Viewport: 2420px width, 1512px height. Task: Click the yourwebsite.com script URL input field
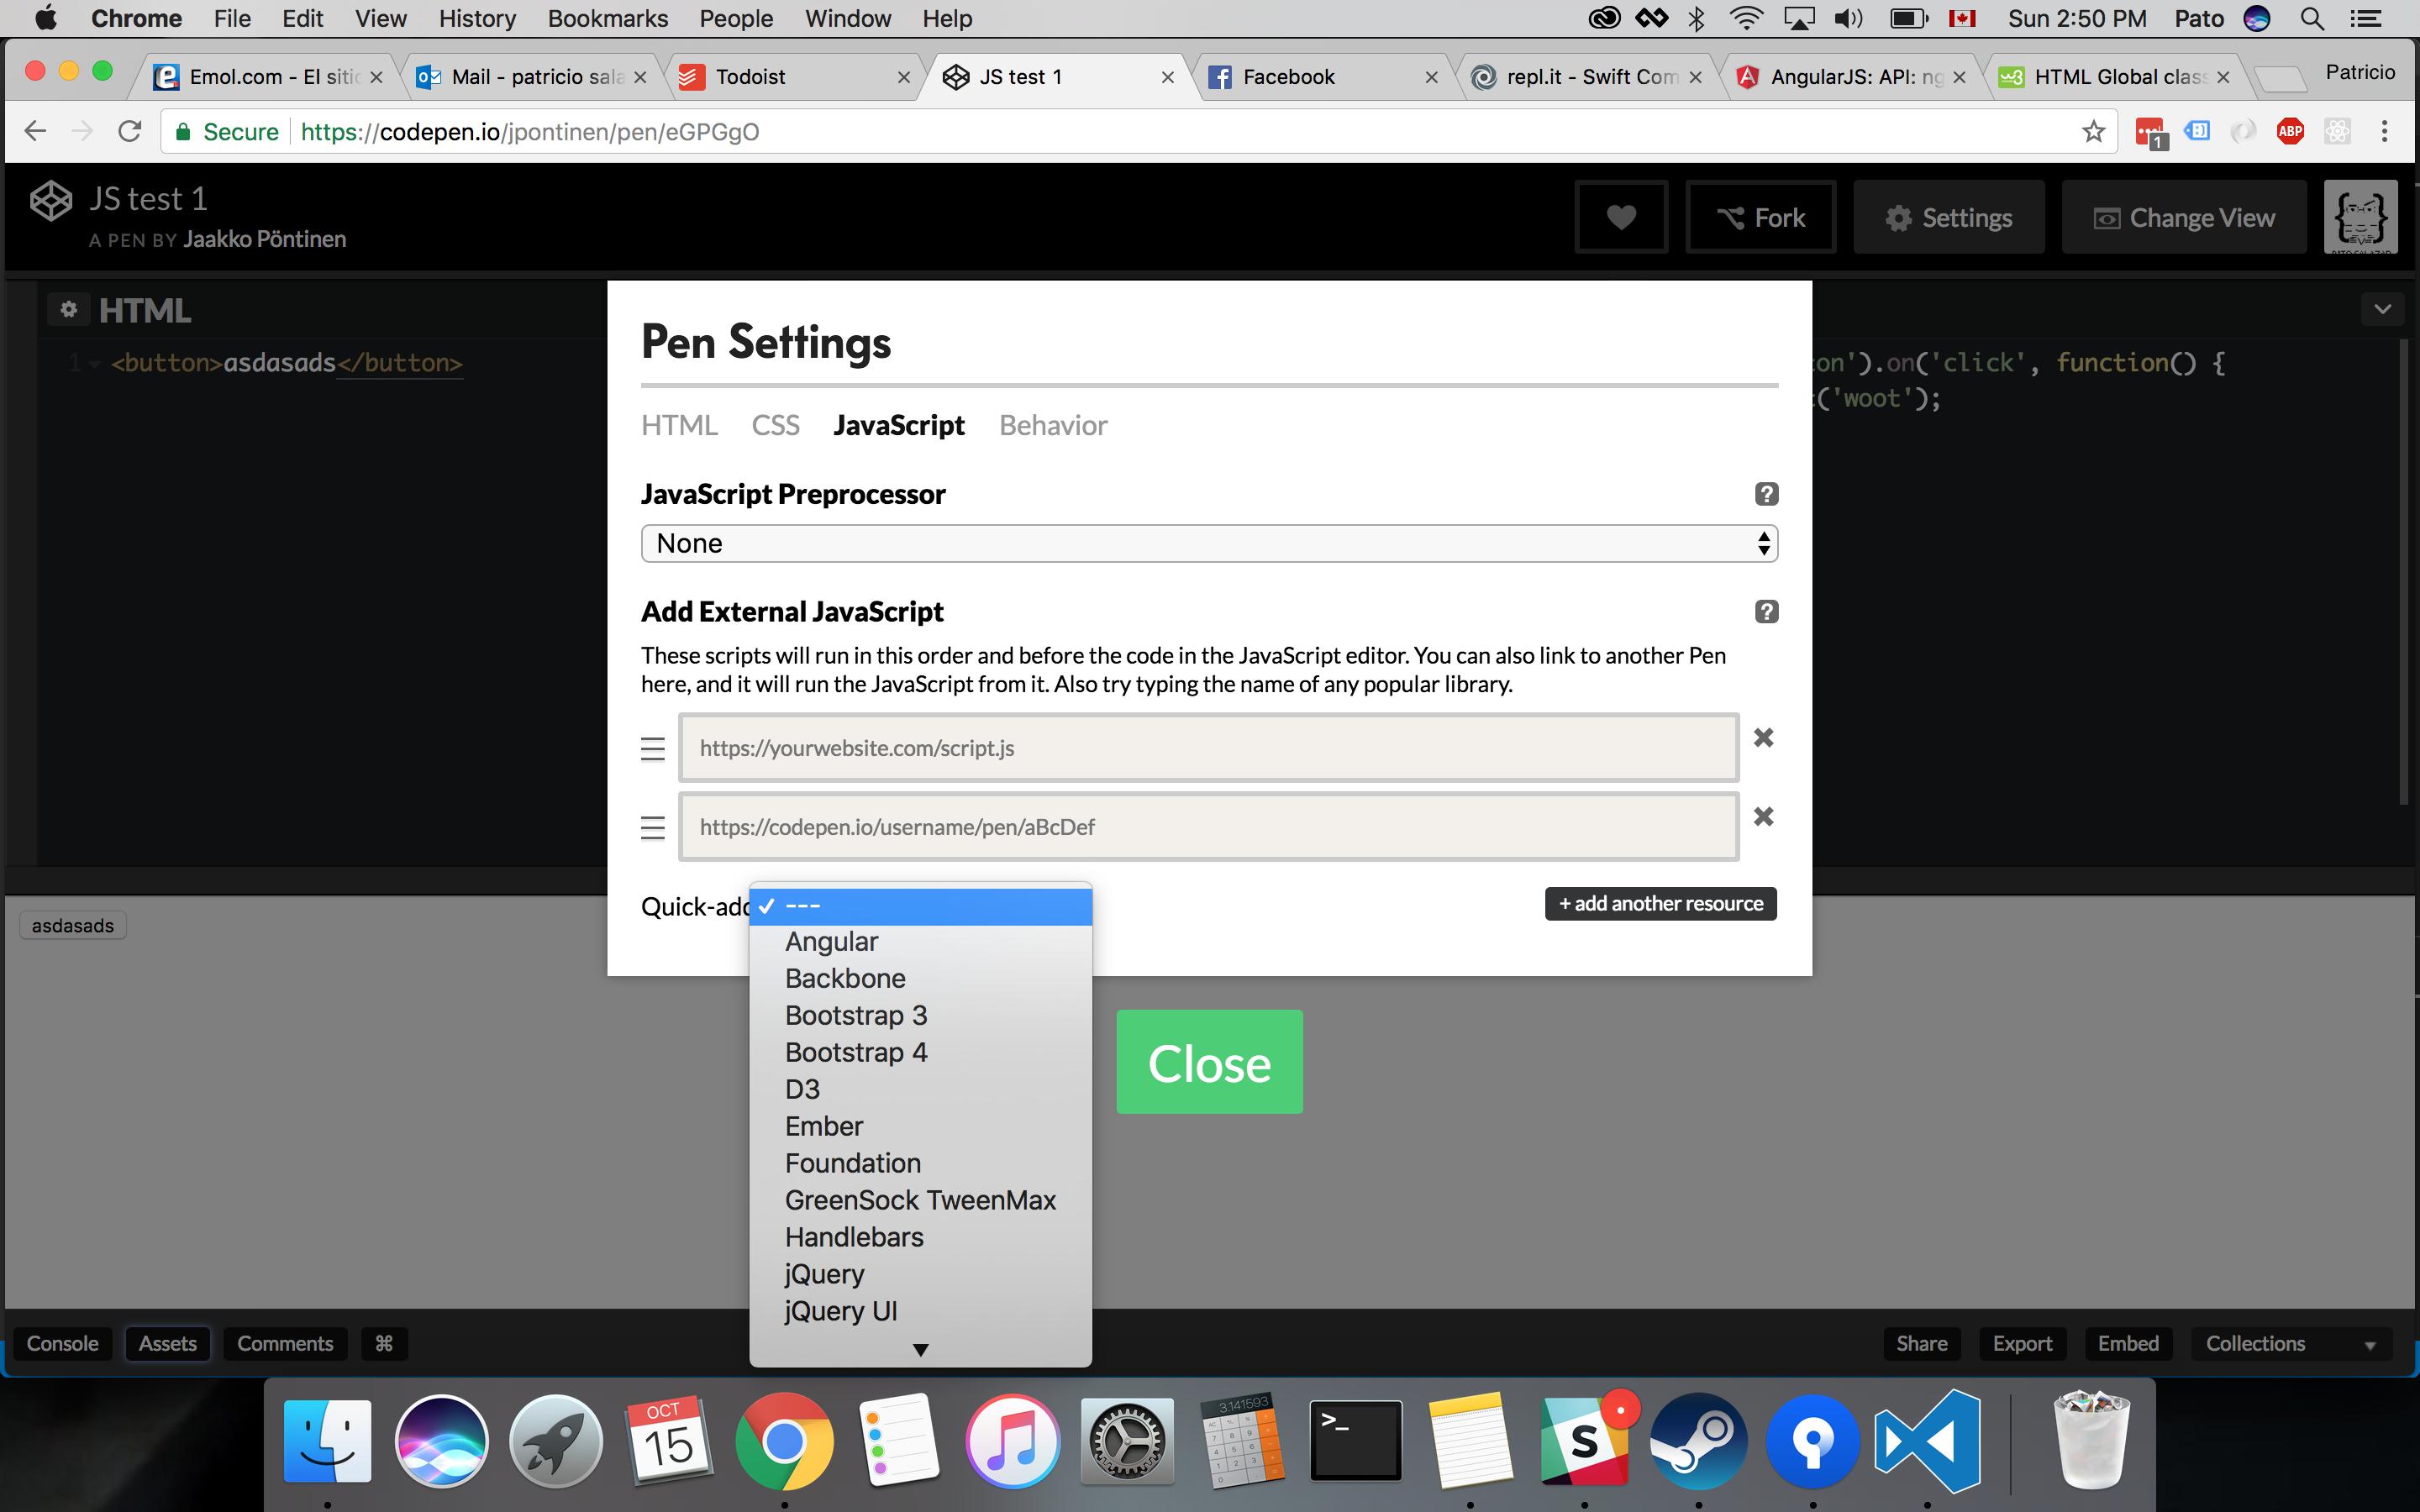(1208, 748)
